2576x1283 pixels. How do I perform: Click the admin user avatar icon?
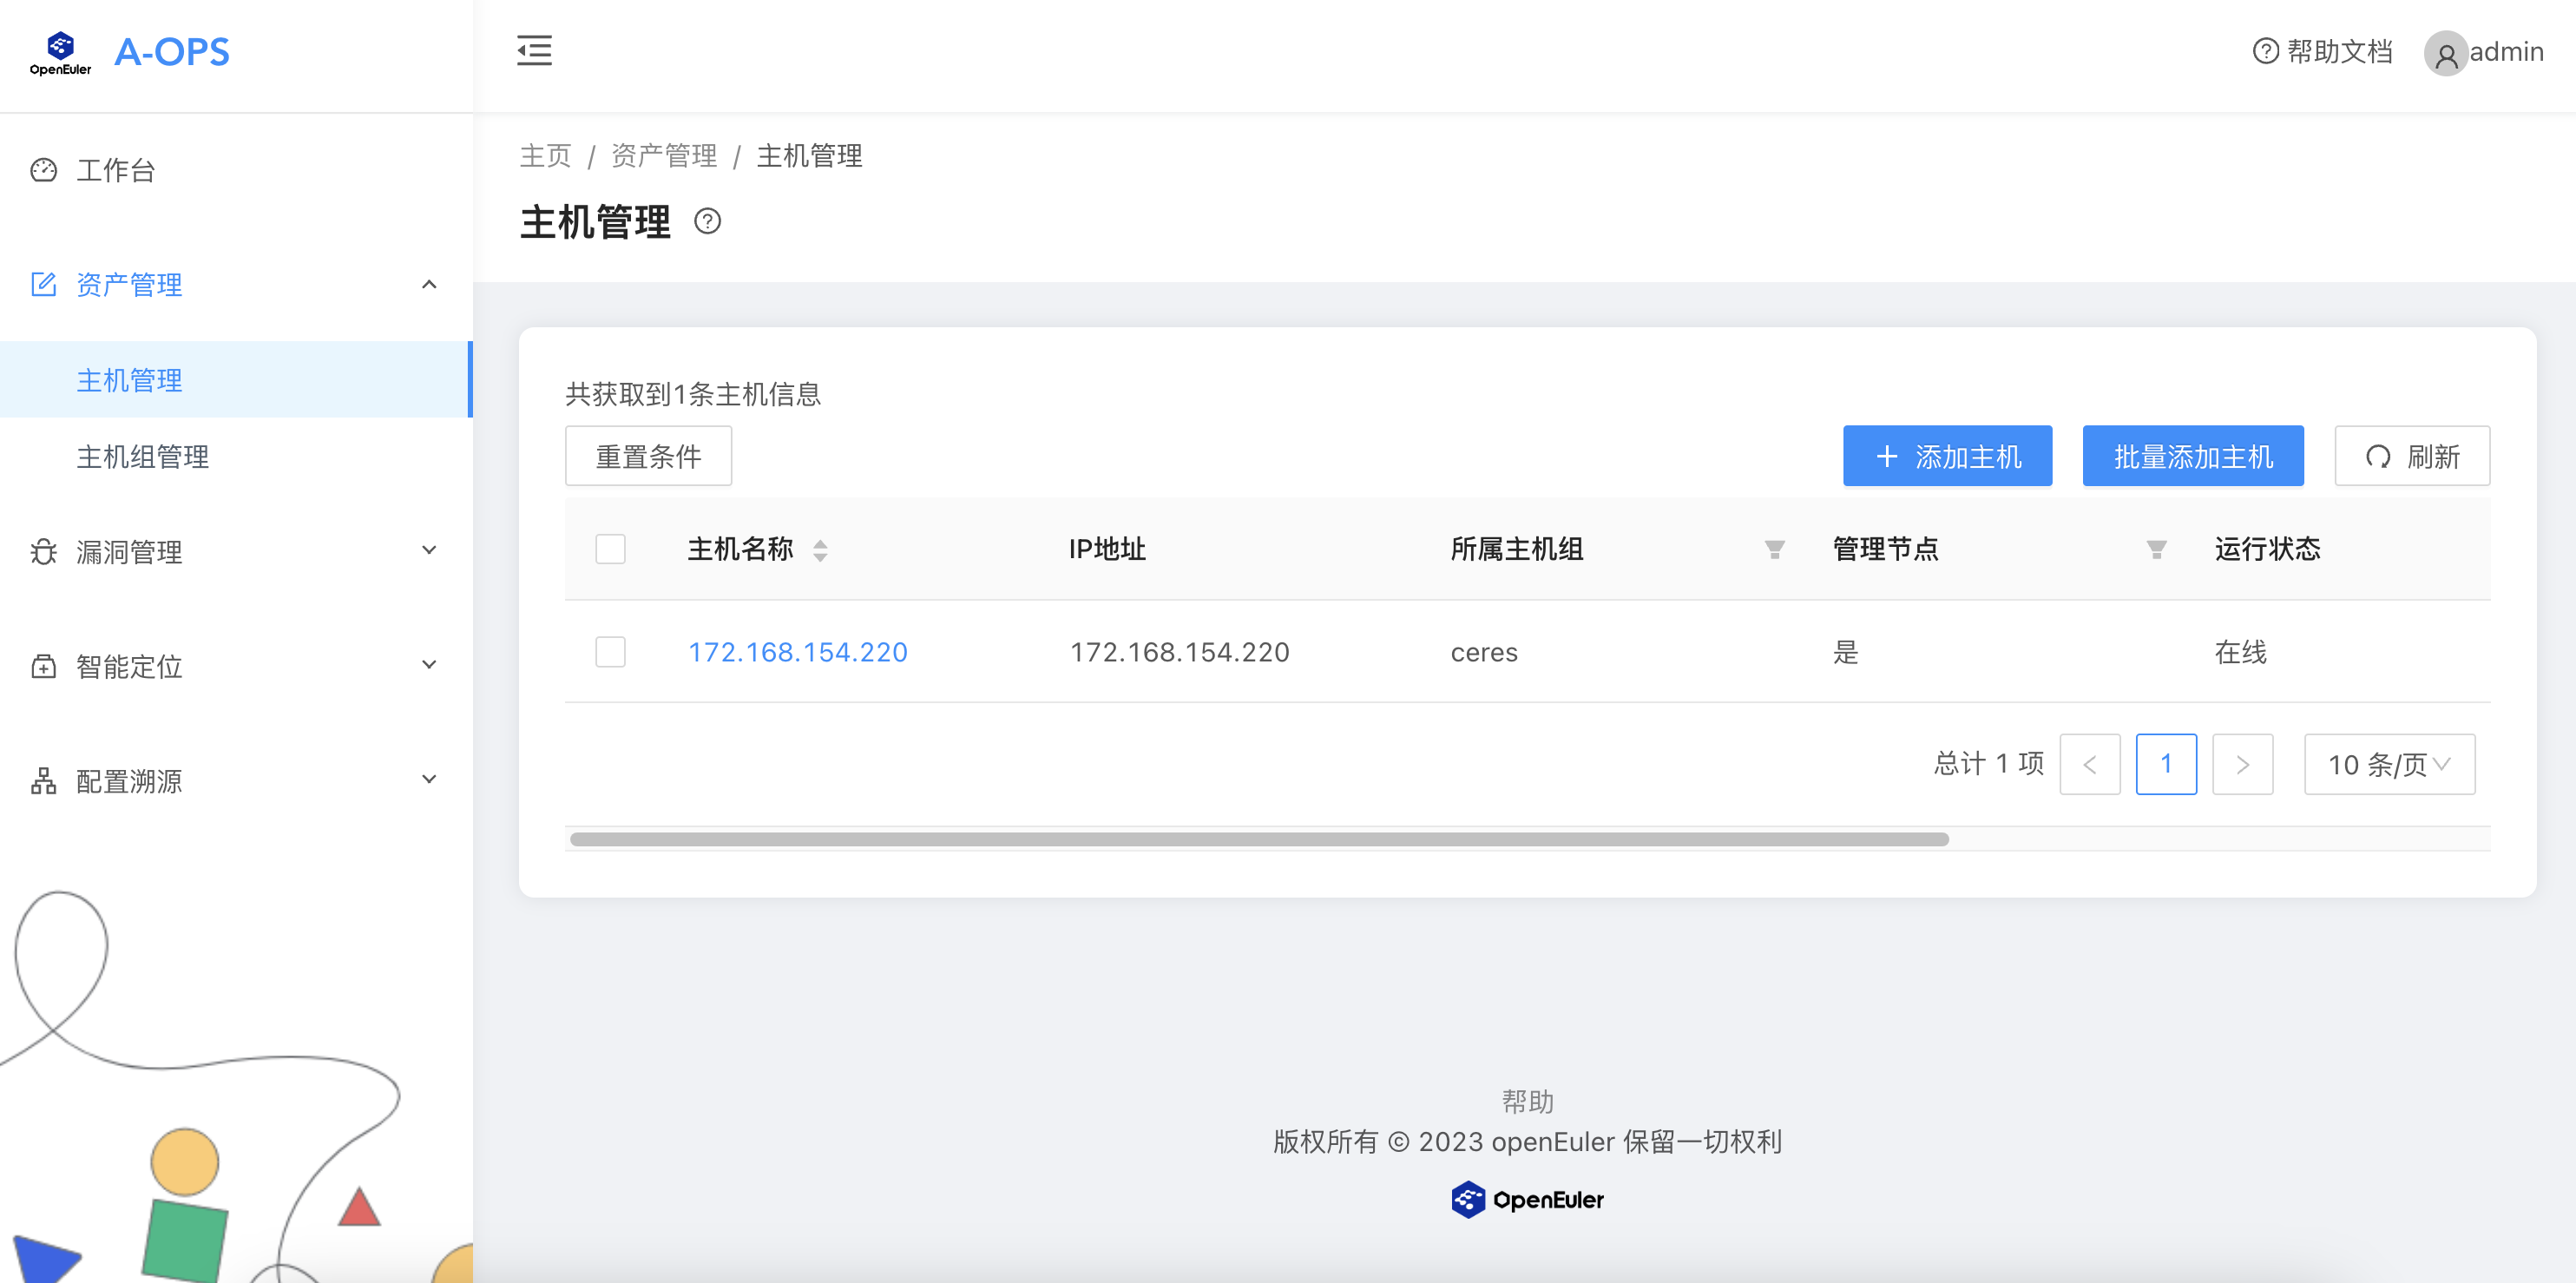click(x=2445, y=53)
